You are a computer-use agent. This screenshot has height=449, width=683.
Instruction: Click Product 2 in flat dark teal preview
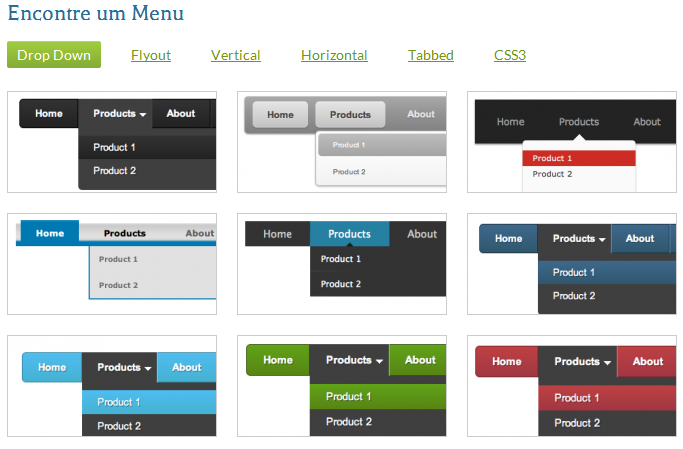tap(341, 284)
